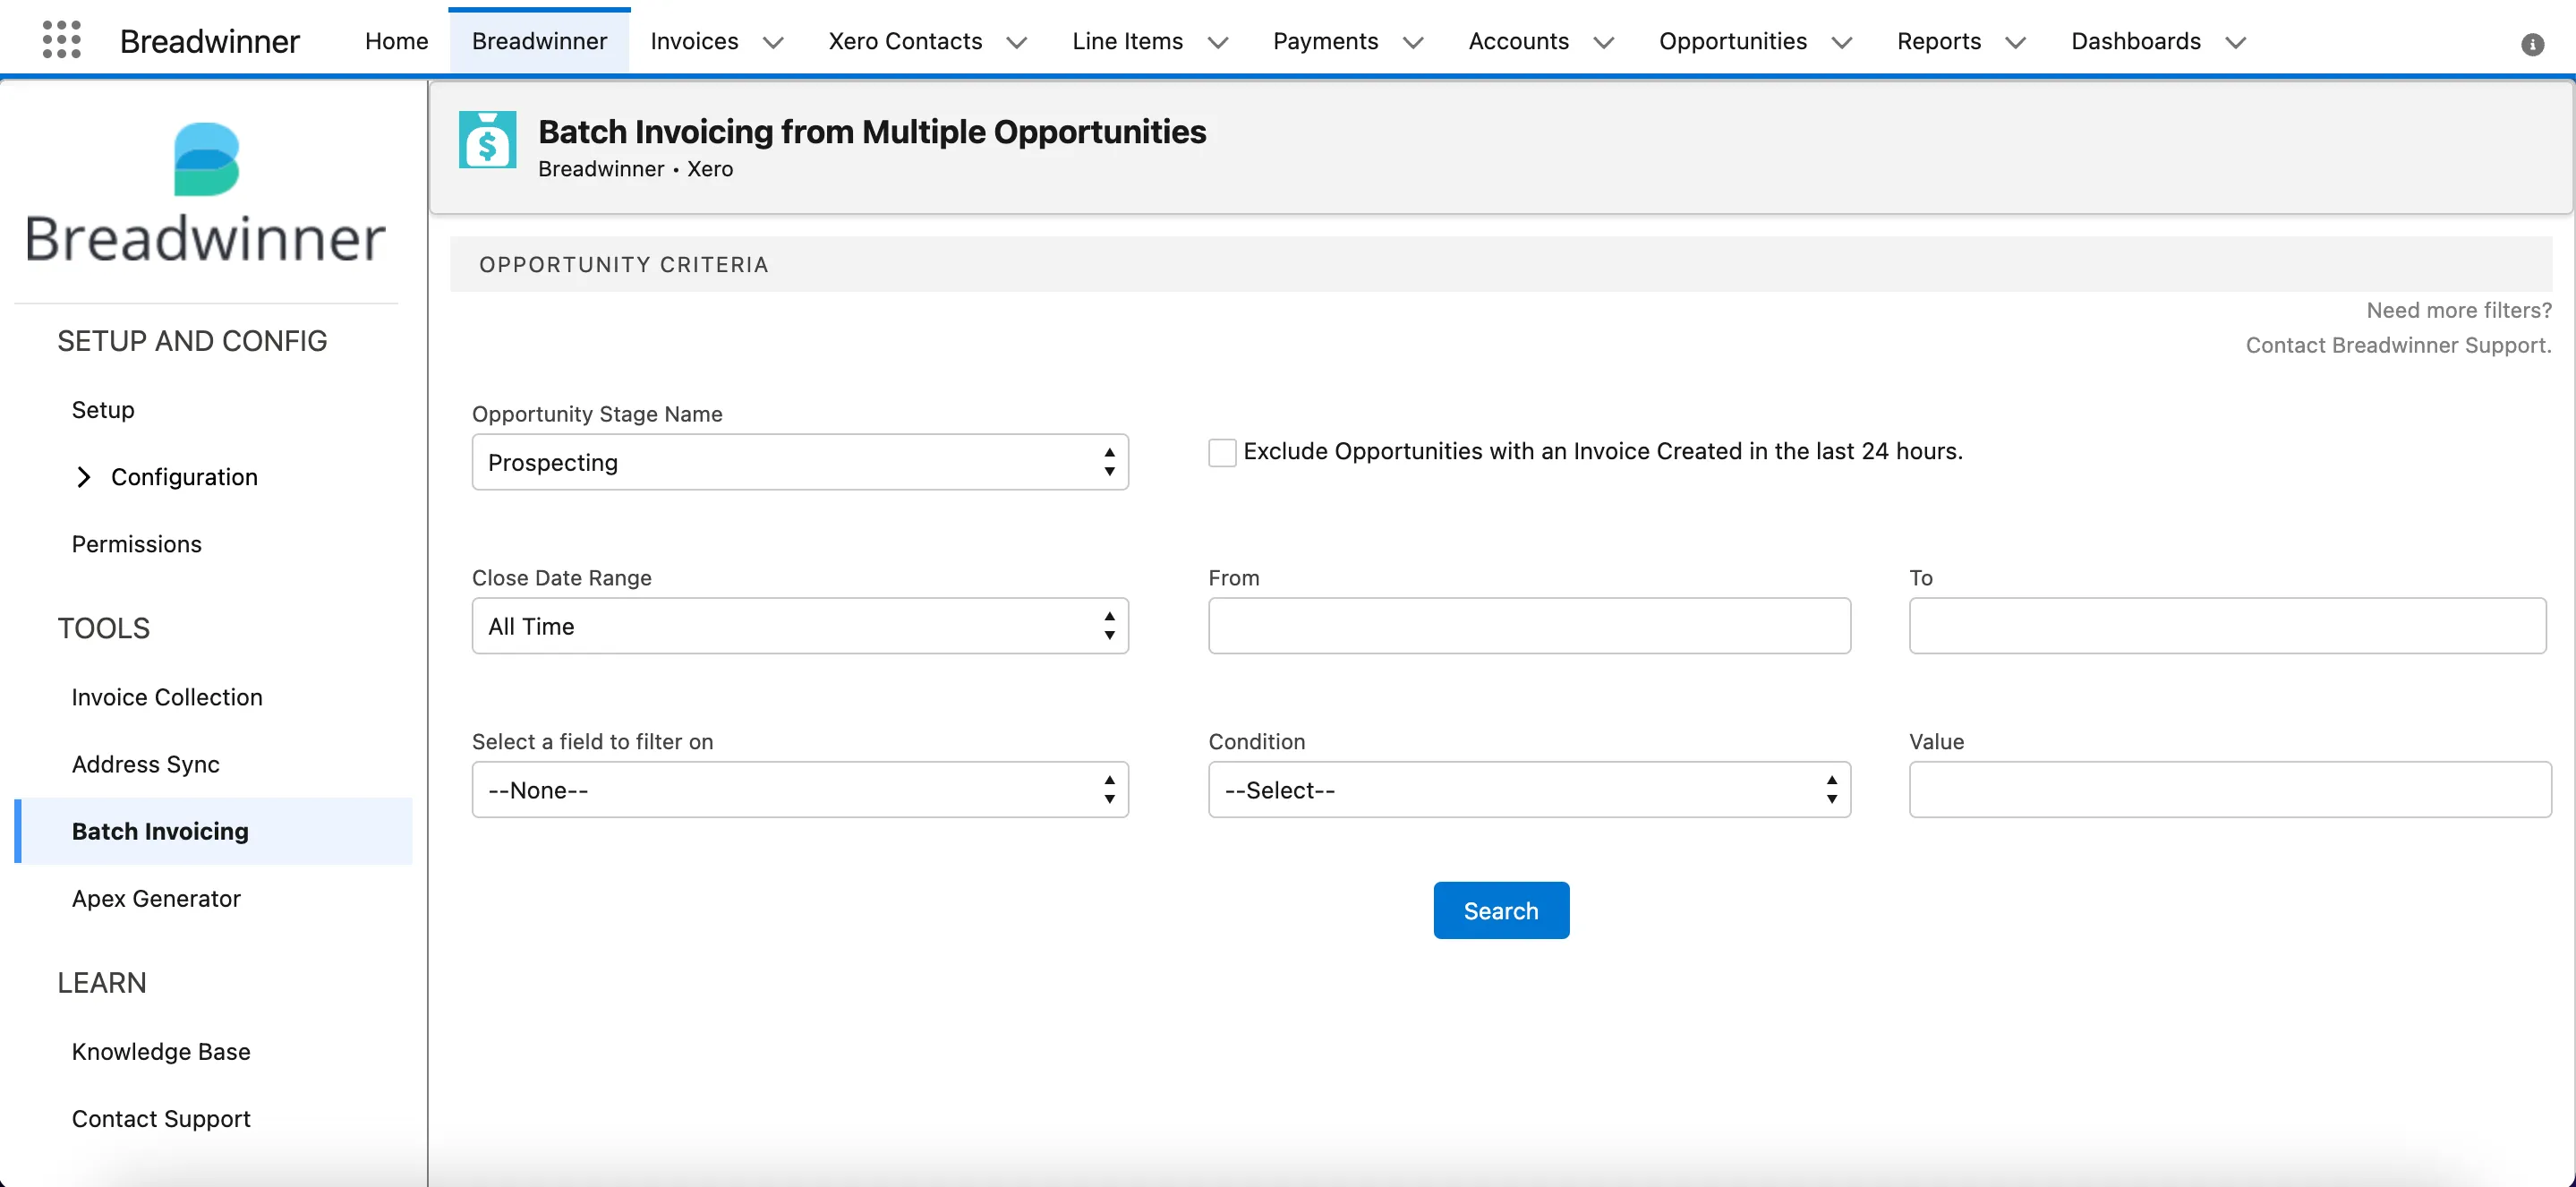Expand the Reports tab chevron
Viewport: 2576px width, 1187px height.
point(2016,42)
